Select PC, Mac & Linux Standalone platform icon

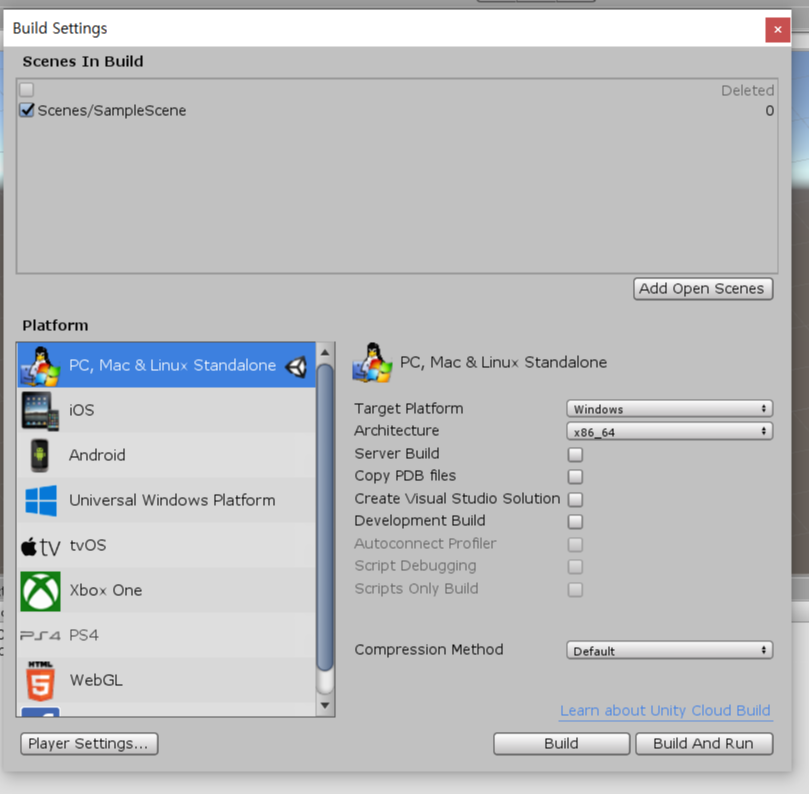point(40,366)
